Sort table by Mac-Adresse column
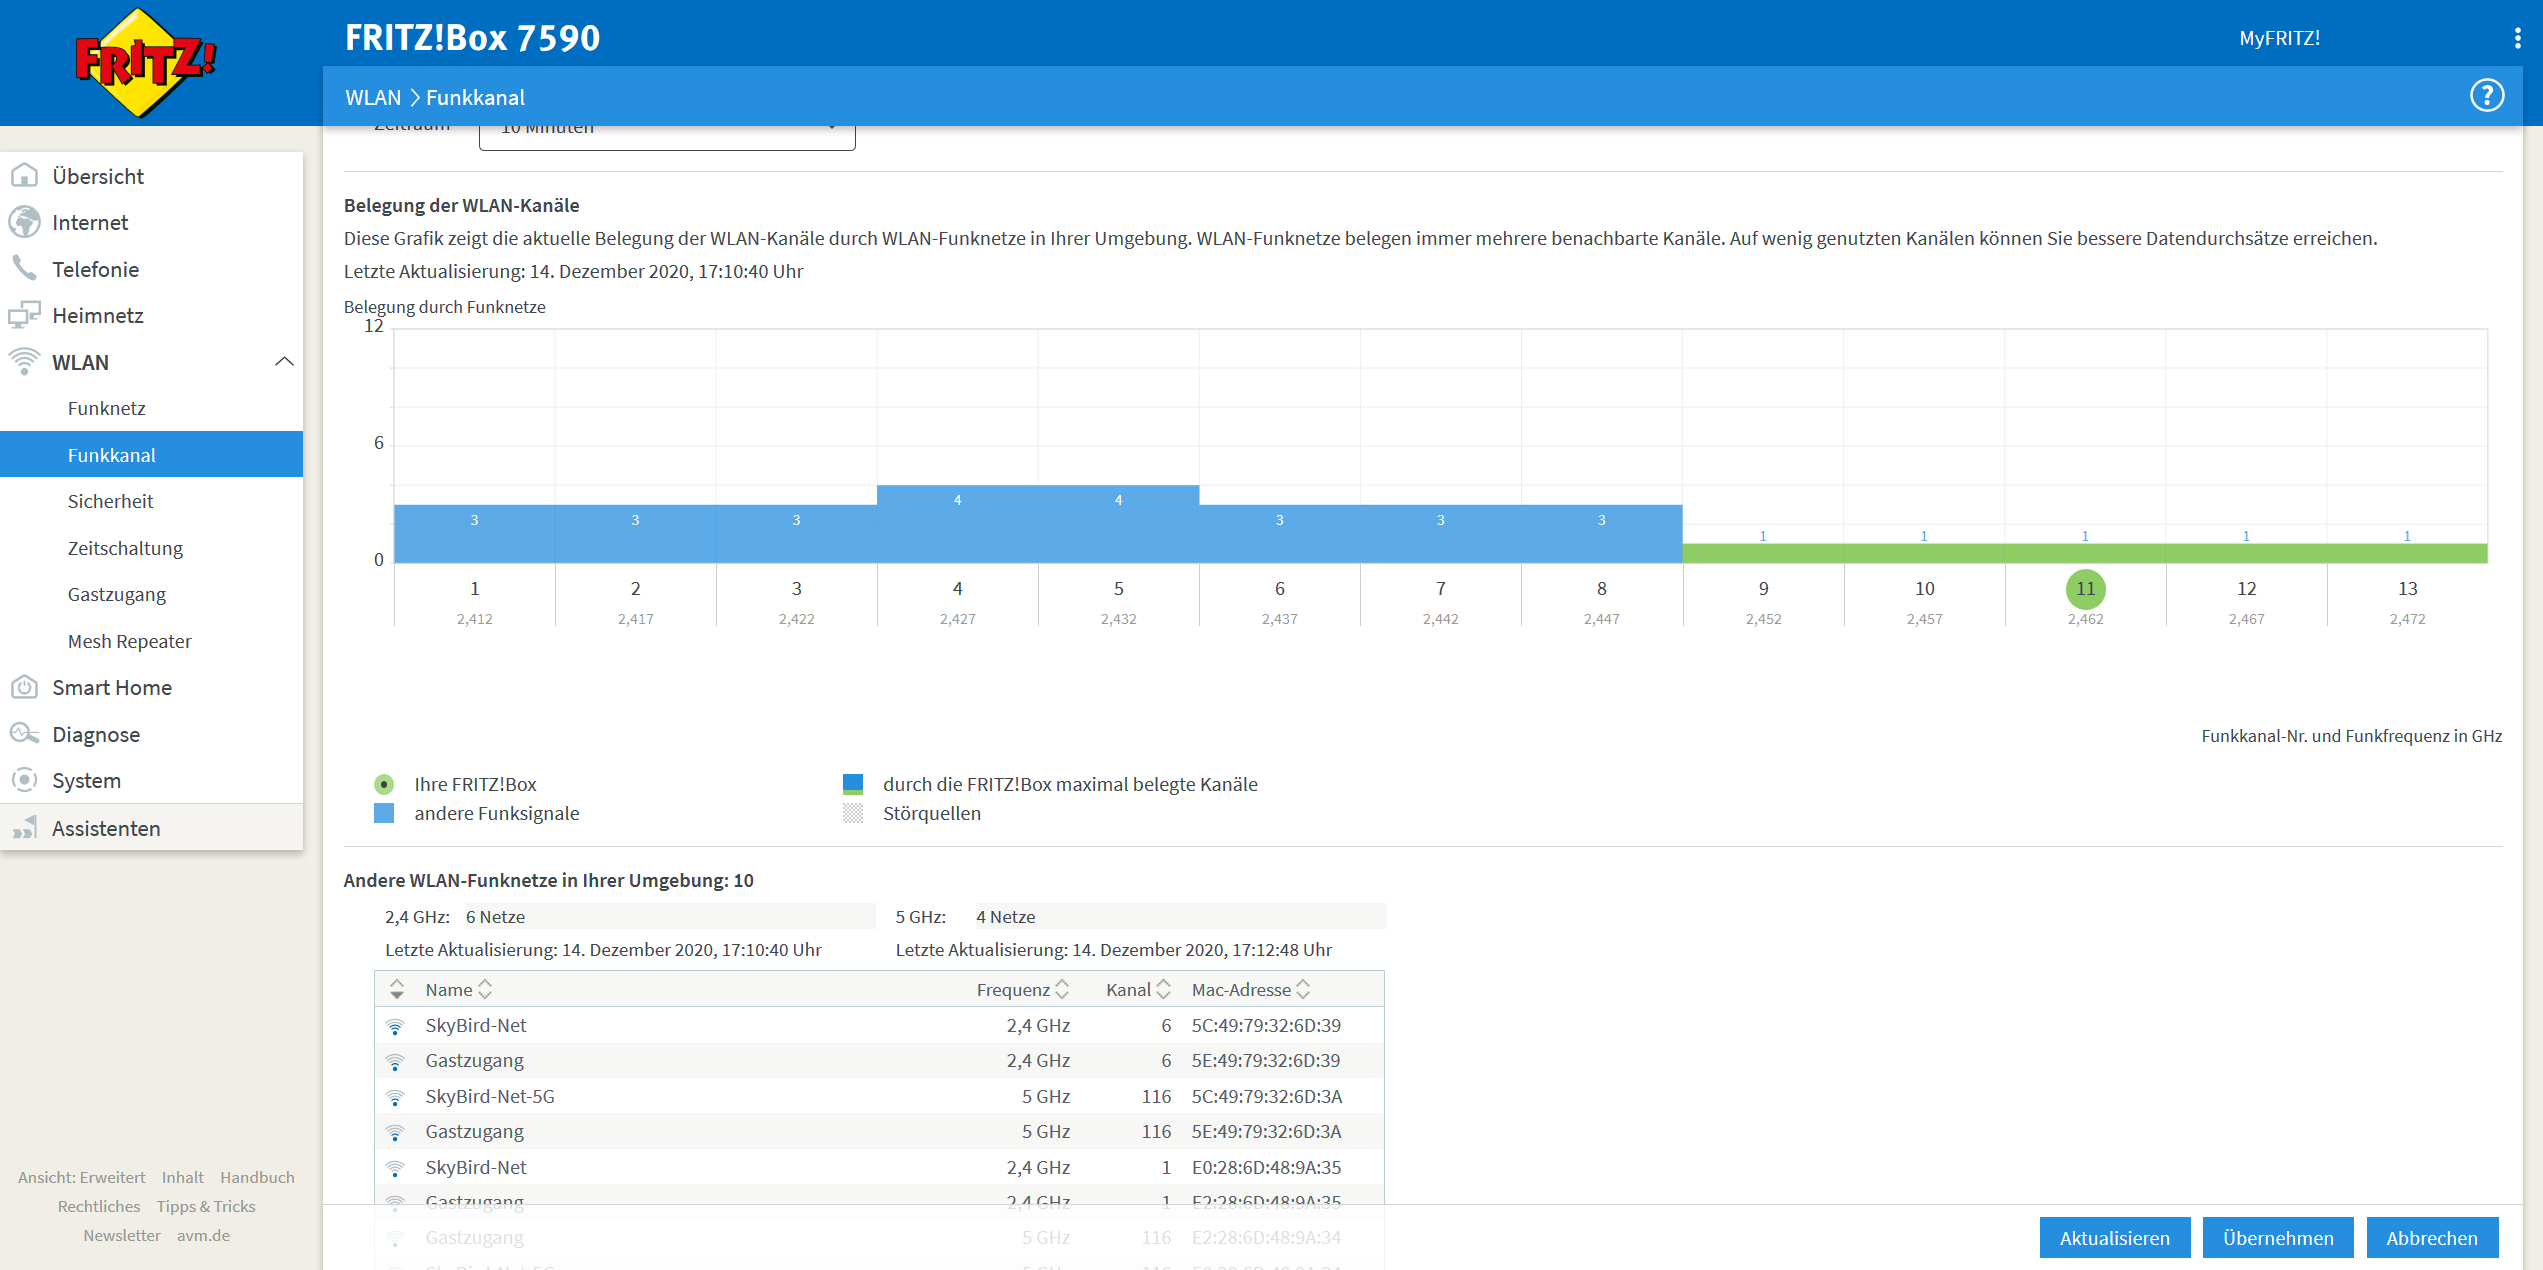The height and width of the screenshot is (1270, 2543). [x=1251, y=989]
